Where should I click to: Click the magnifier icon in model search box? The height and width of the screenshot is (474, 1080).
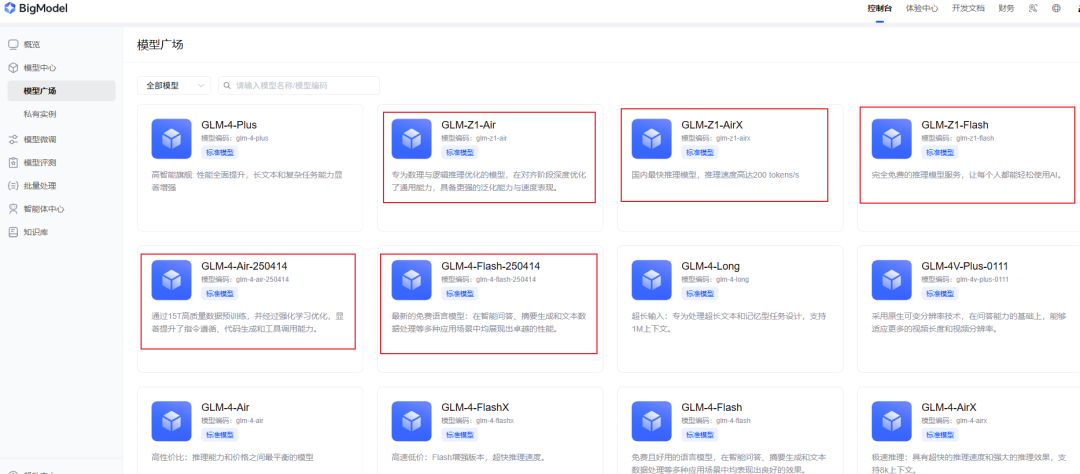(x=227, y=85)
